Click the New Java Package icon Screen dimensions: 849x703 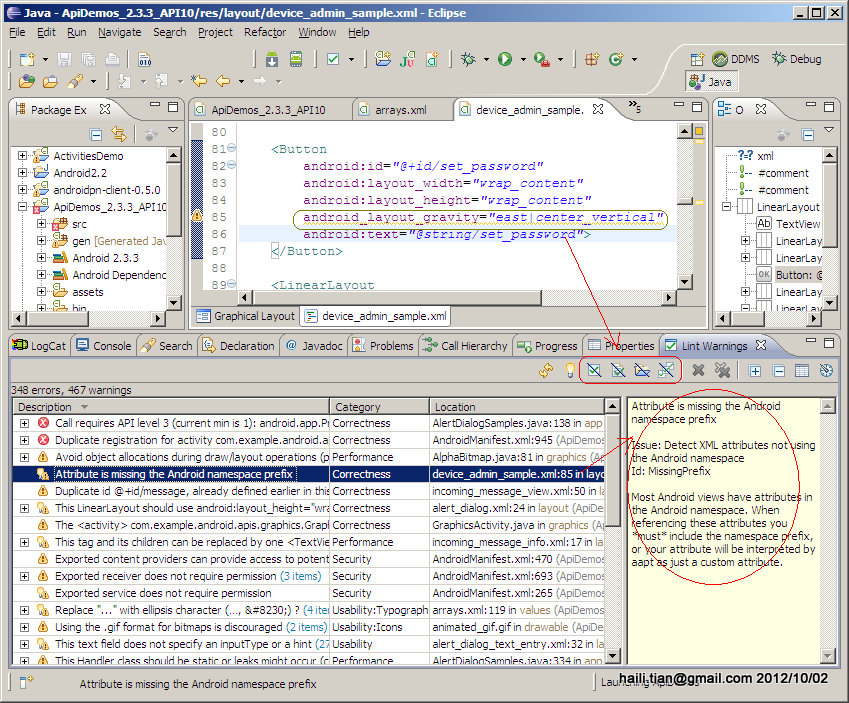click(592, 59)
